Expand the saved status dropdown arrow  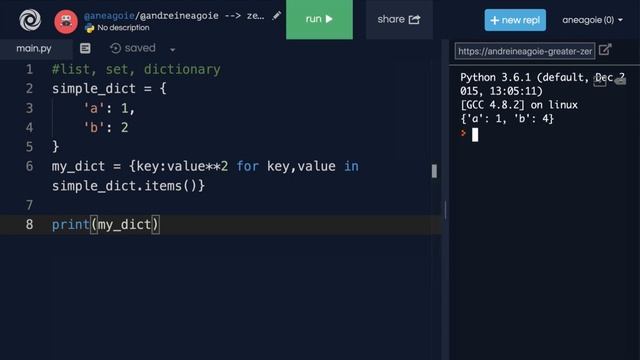click(173, 50)
